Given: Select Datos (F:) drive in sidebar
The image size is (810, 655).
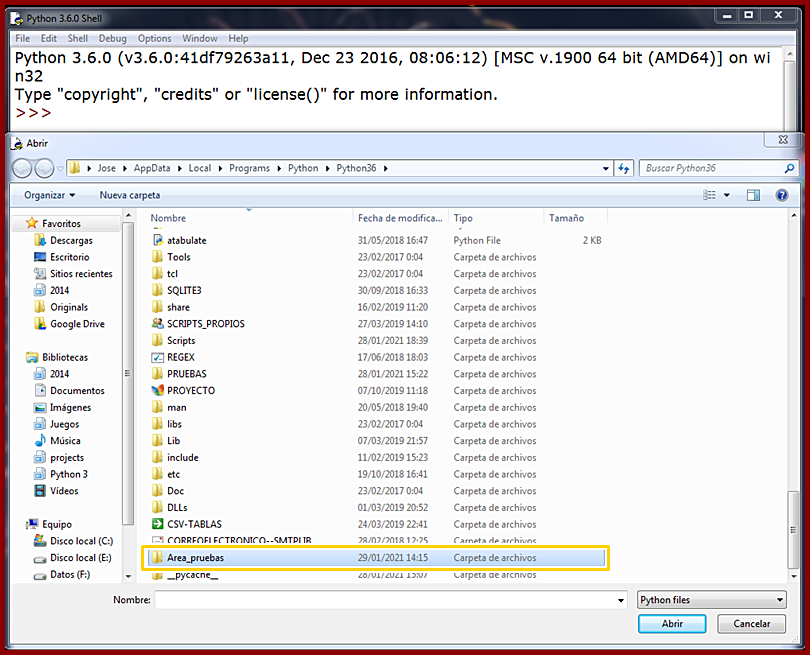Looking at the screenshot, I should click(70, 574).
